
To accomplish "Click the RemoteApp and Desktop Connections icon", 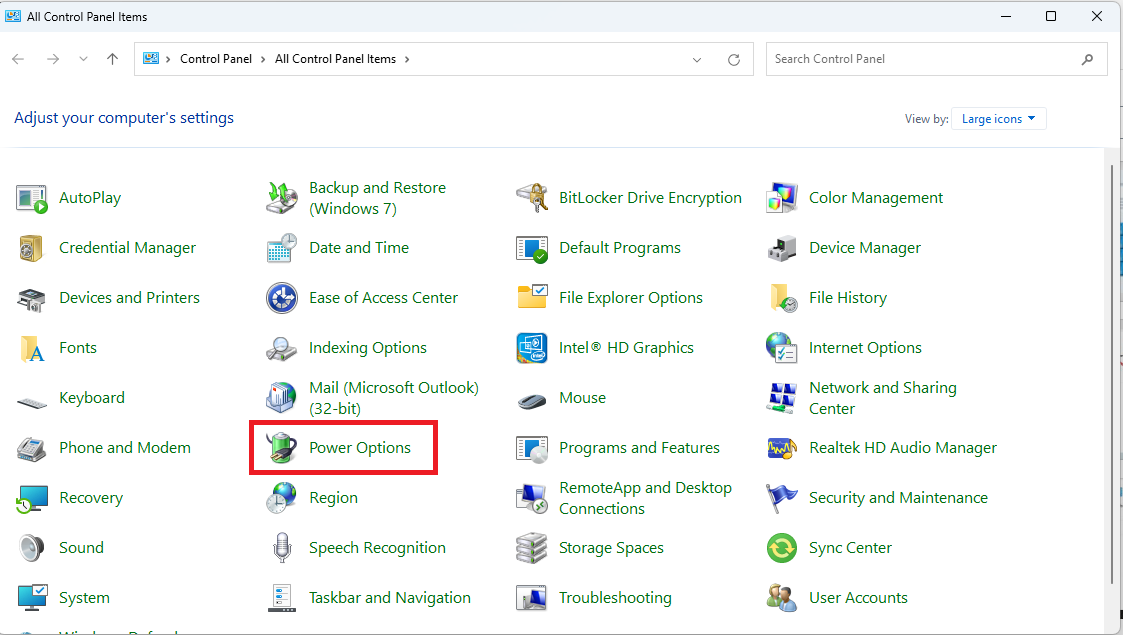I will tap(531, 498).
